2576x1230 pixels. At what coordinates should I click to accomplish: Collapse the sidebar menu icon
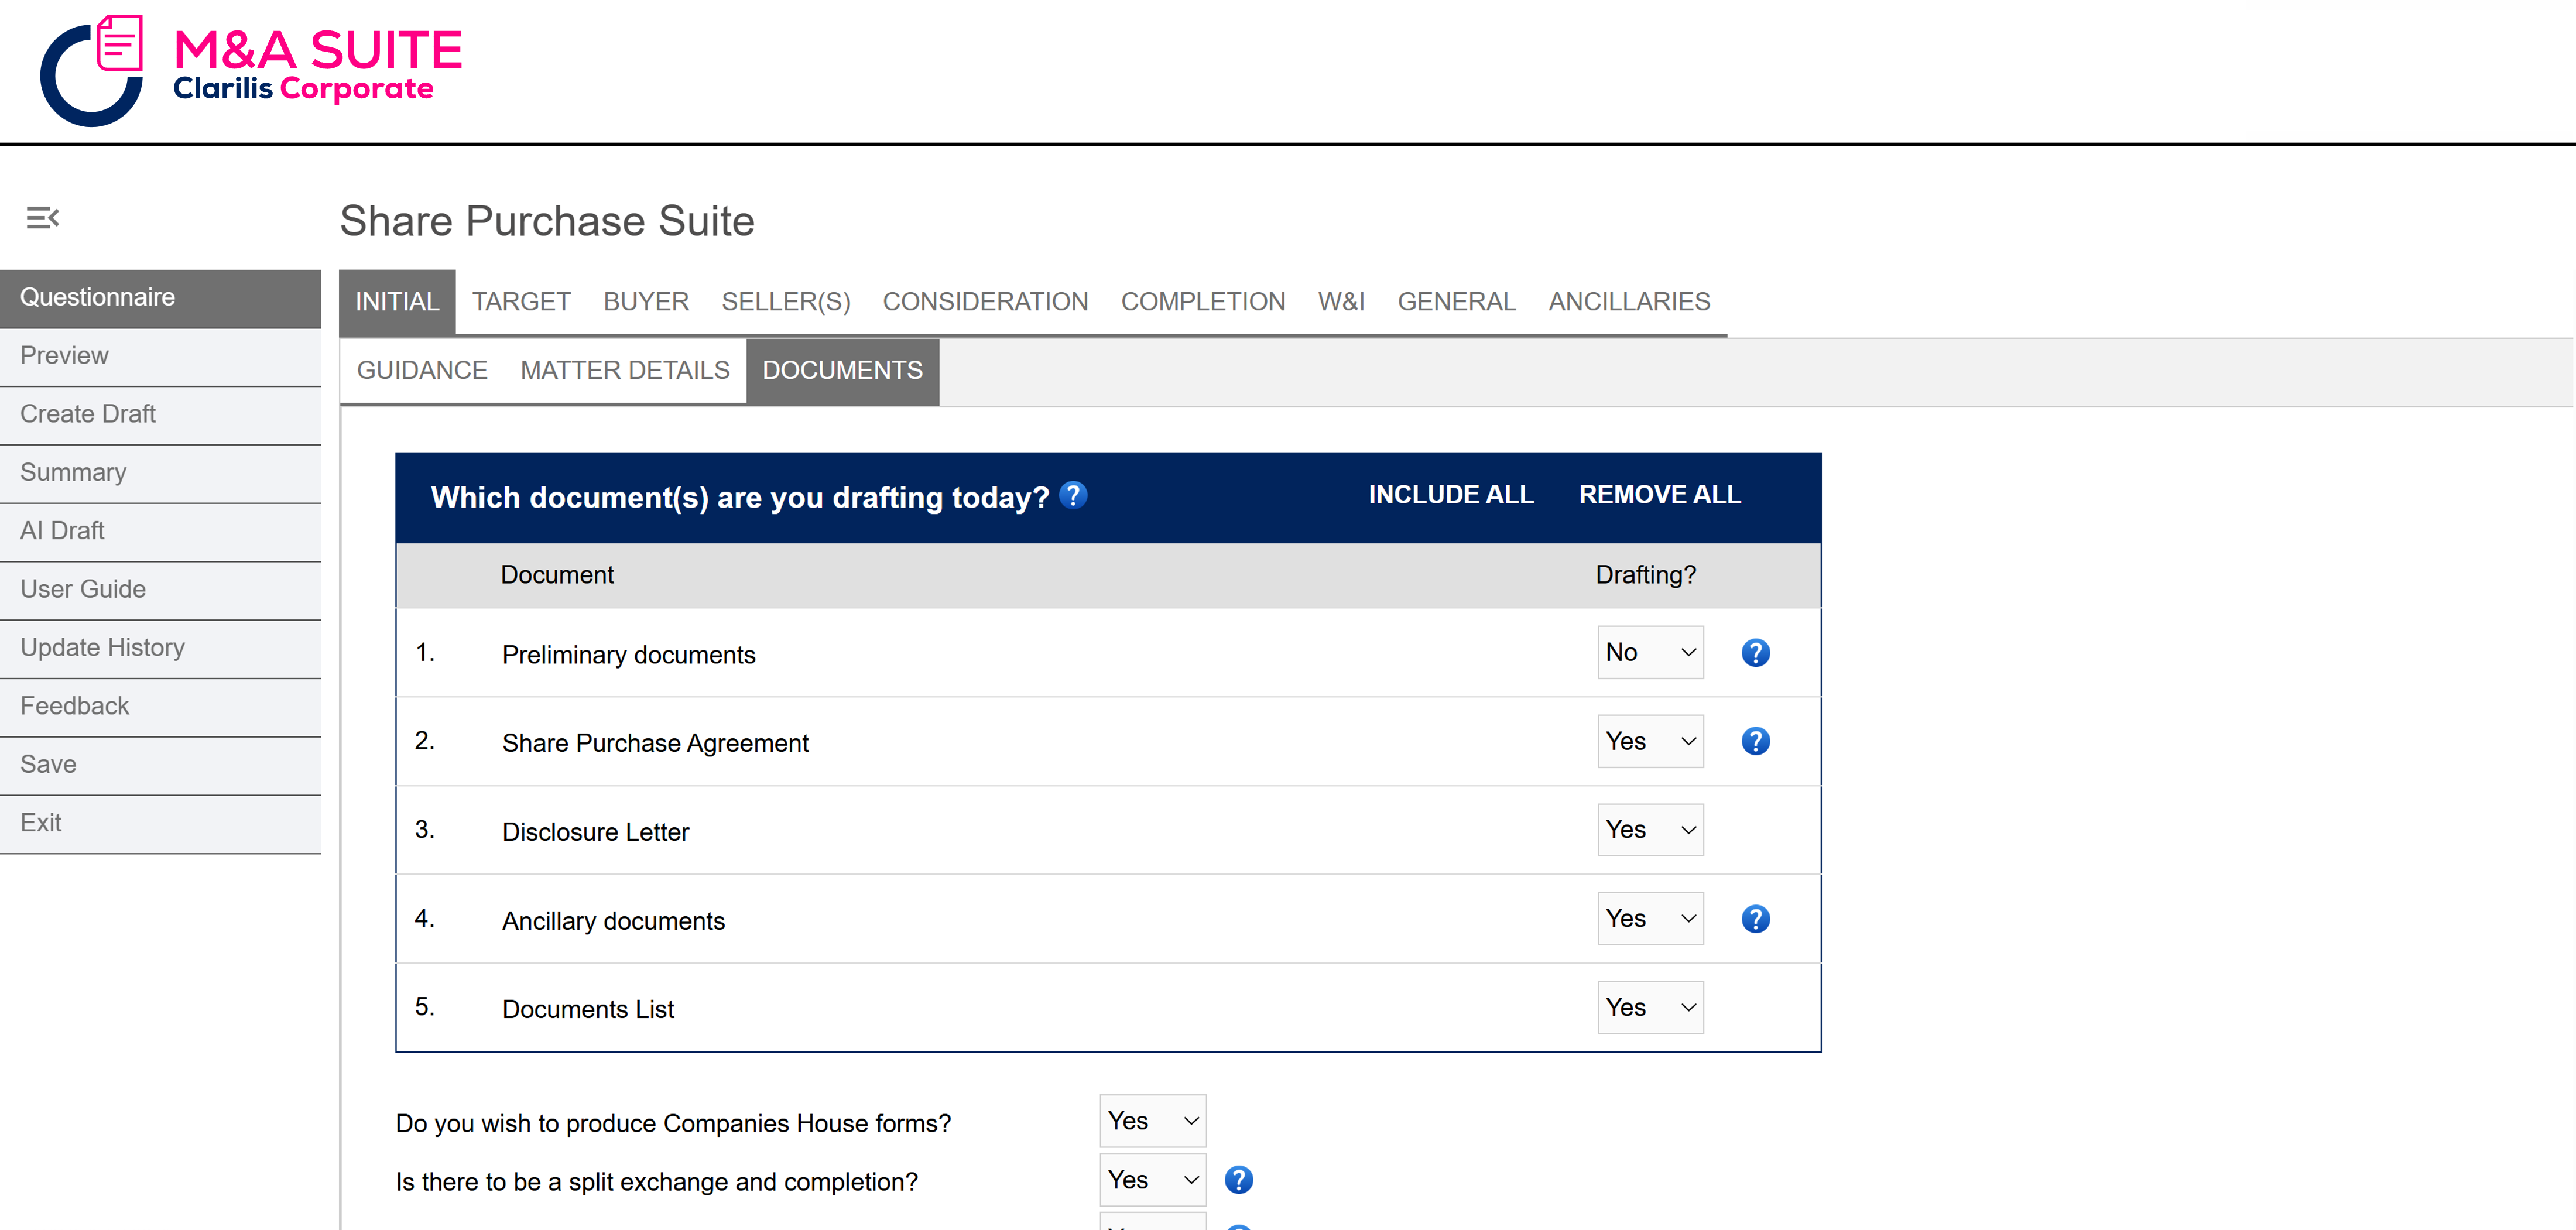pyautogui.click(x=42, y=218)
